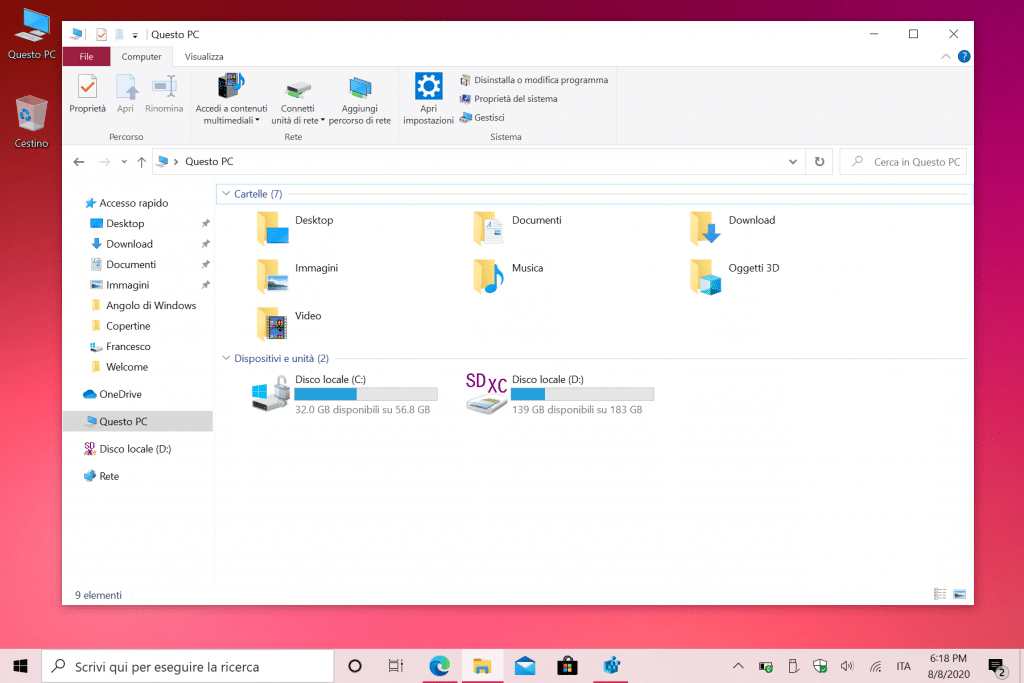Select Disco locale (C:) drive usage bar

point(365,395)
